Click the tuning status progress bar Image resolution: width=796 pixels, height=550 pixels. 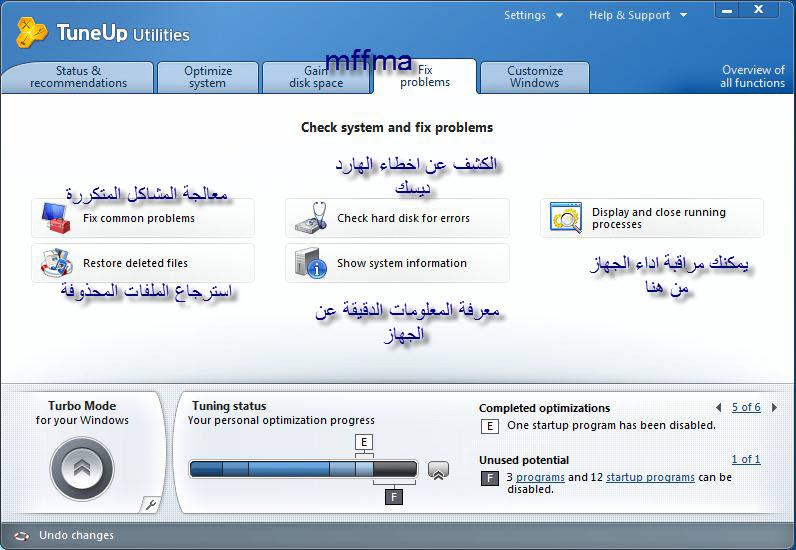(304, 469)
